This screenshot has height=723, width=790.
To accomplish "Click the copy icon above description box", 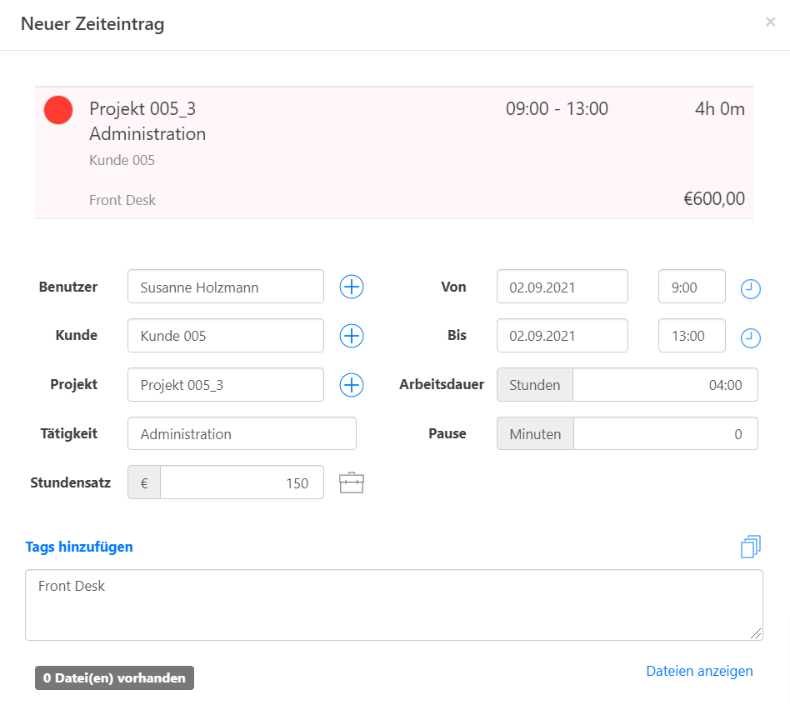I will 751,546.
